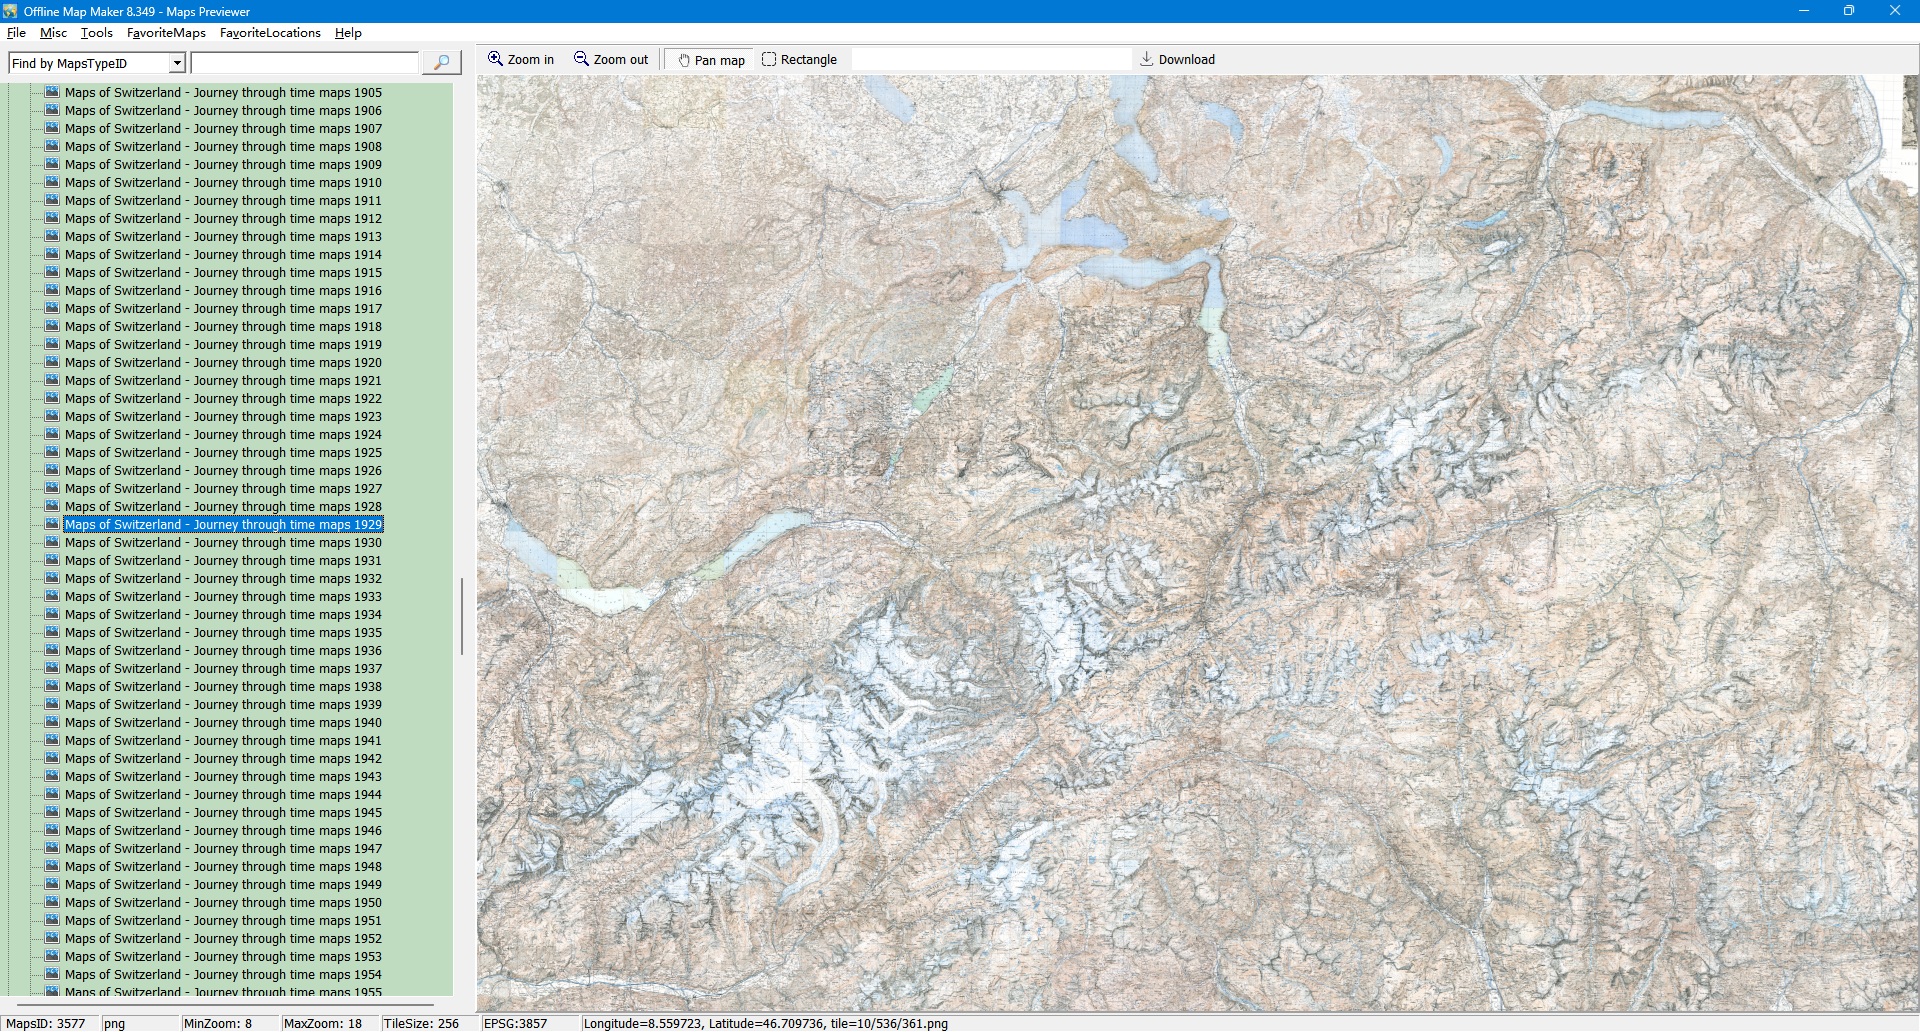Open the Find by MapsTypeID dropdown

click(177, 63)
